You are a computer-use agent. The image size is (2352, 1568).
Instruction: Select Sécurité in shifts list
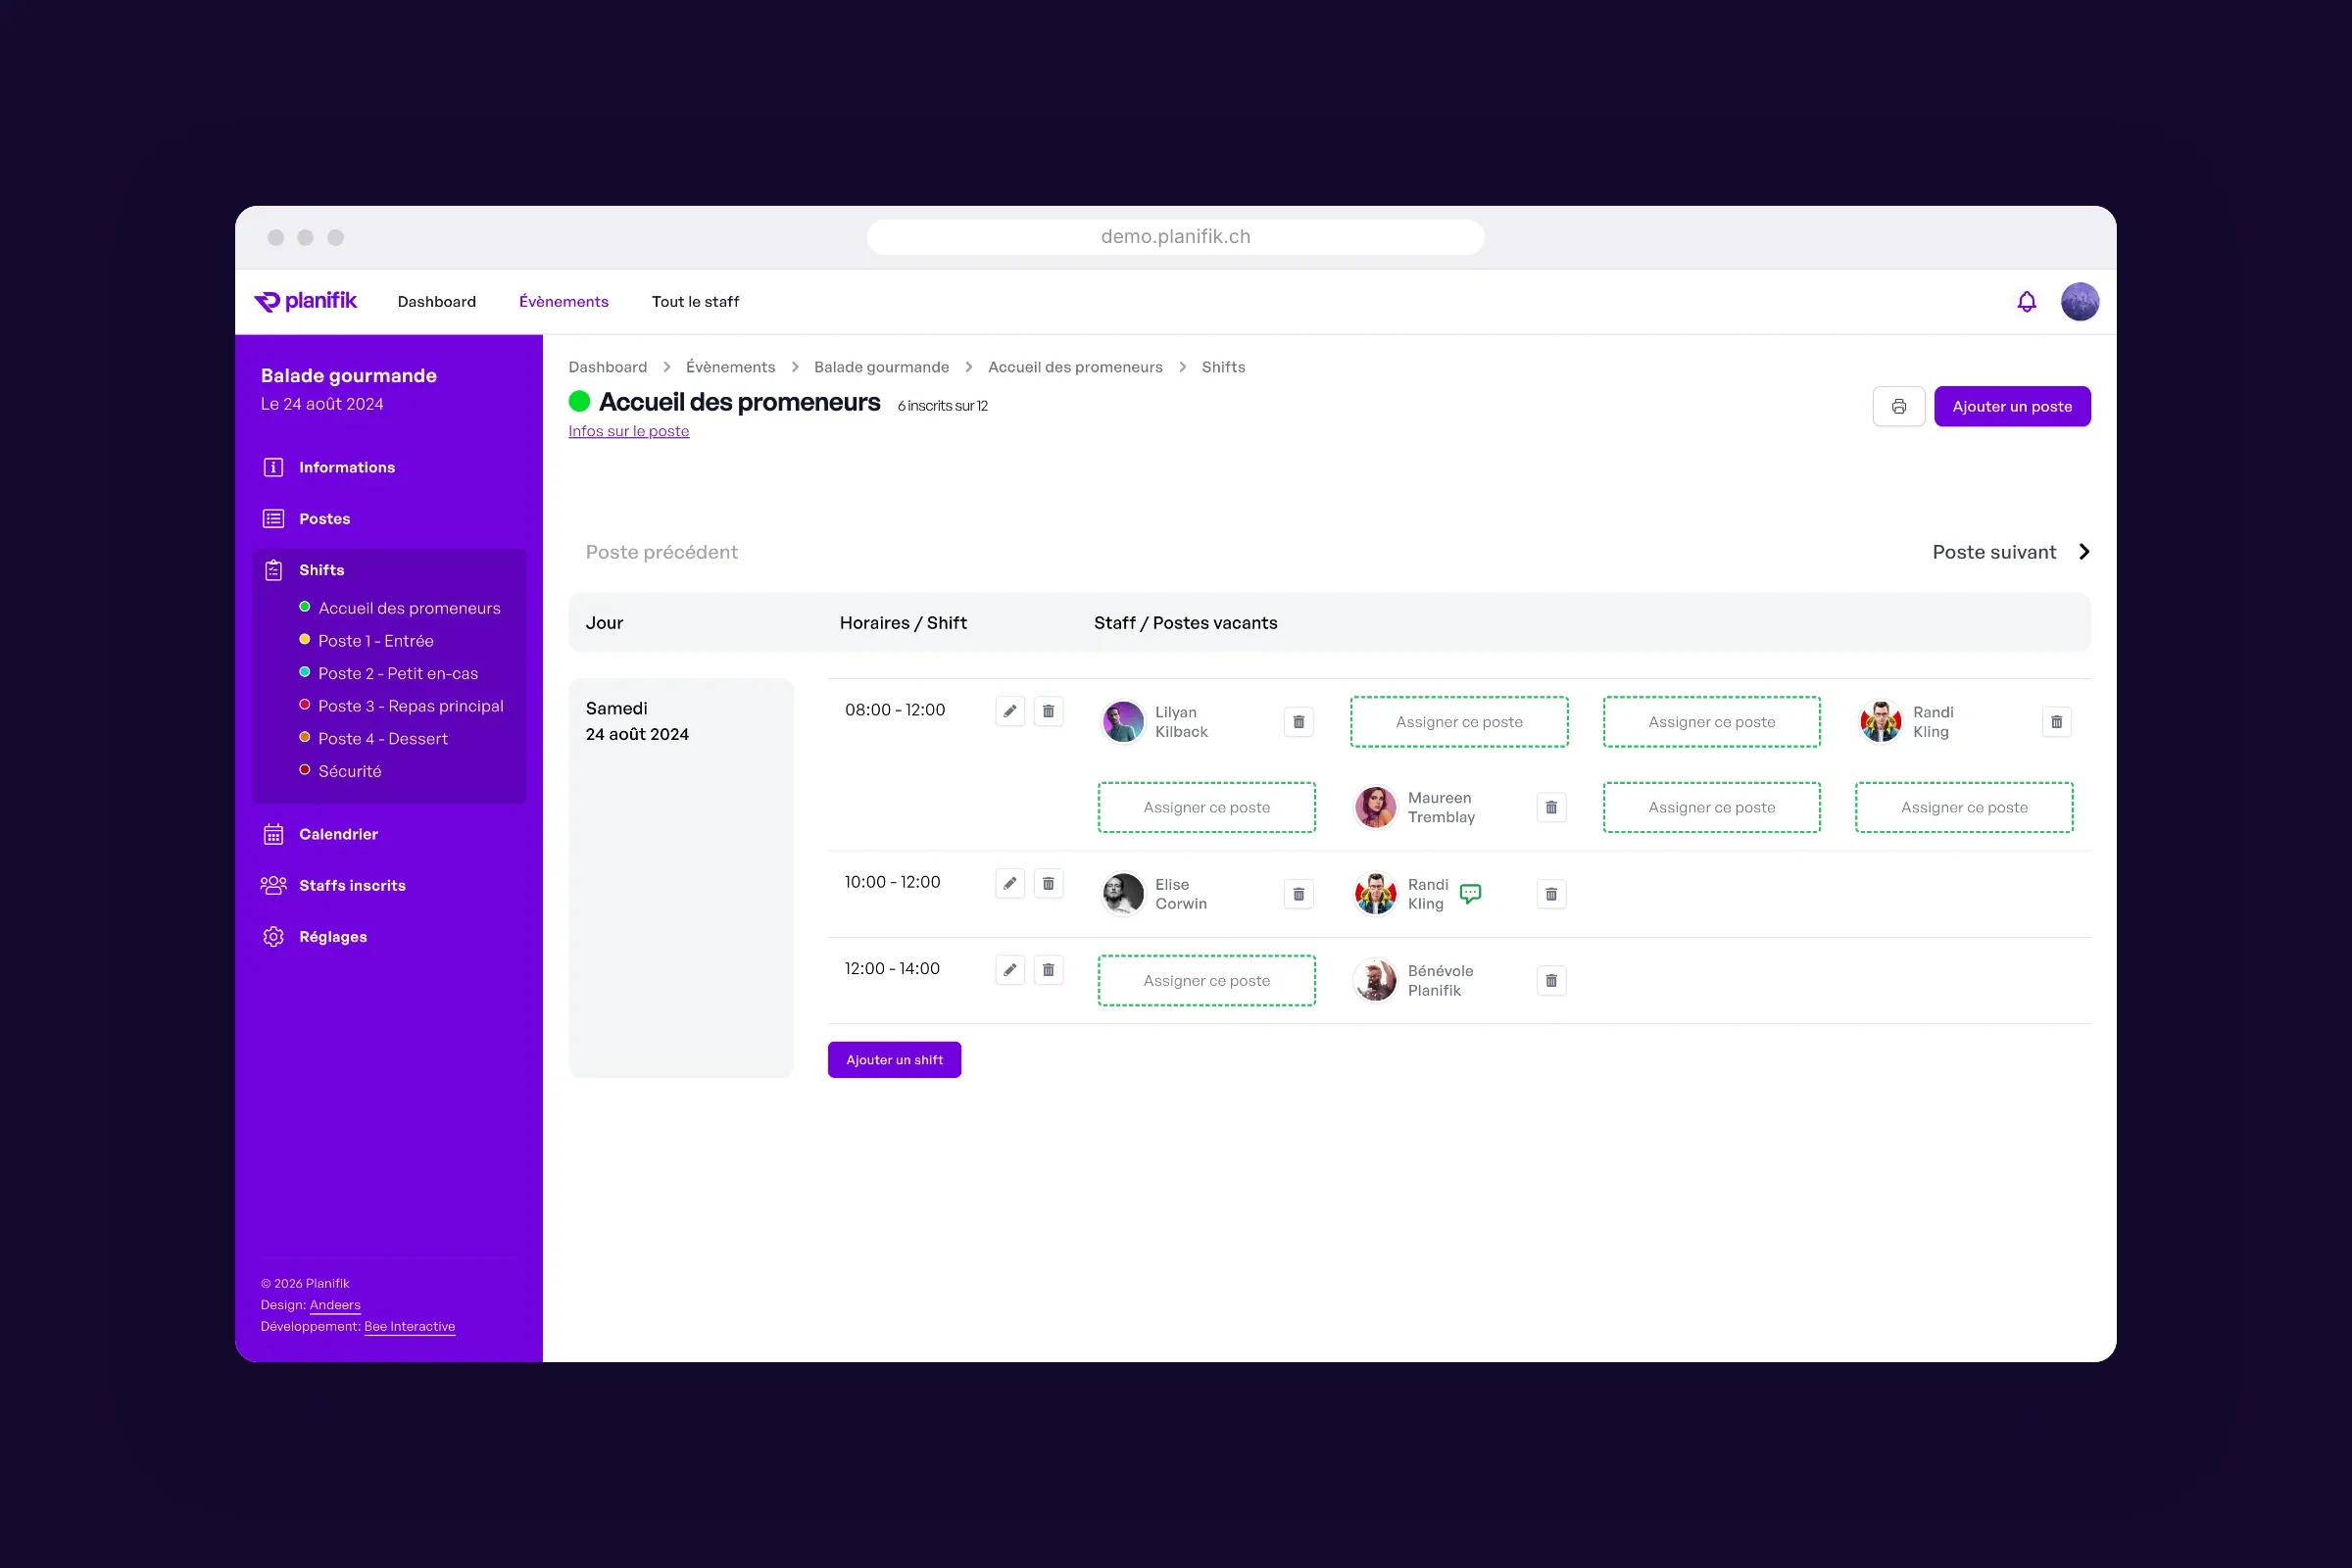(x=349, y=771)
